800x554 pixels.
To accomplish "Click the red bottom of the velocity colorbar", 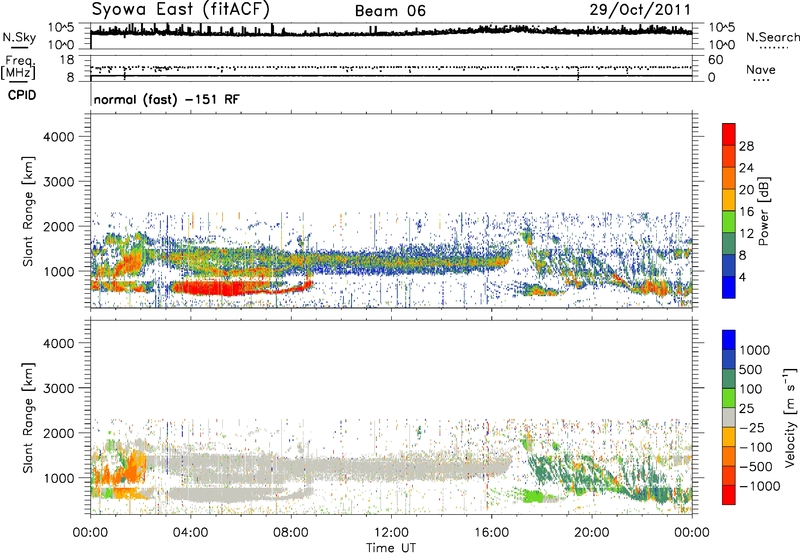I will coord(729,495).
